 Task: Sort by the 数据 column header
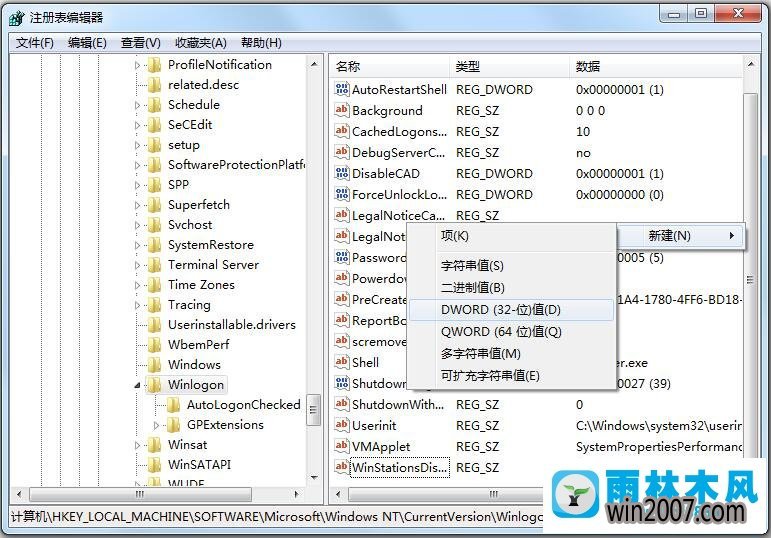[x=656, y=66]
